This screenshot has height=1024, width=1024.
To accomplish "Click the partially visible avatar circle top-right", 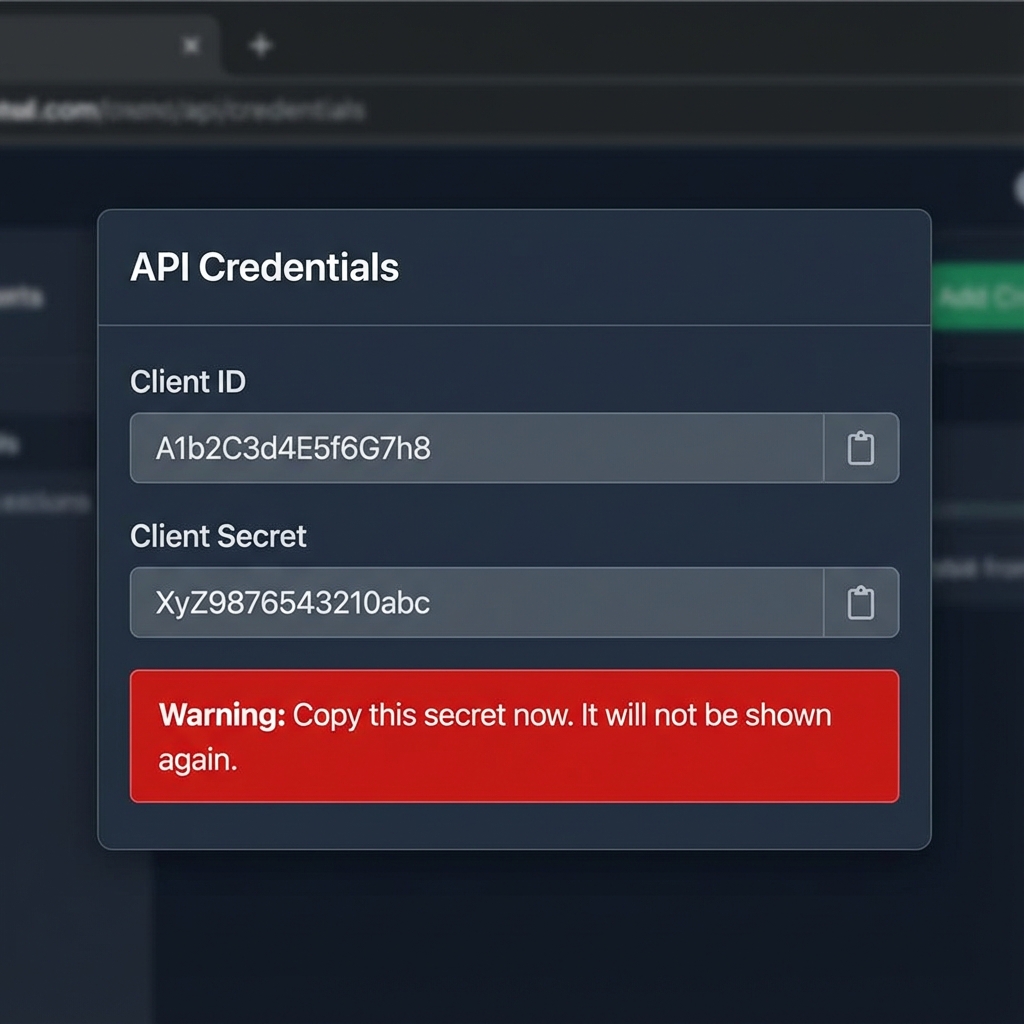I will 1019,189.
